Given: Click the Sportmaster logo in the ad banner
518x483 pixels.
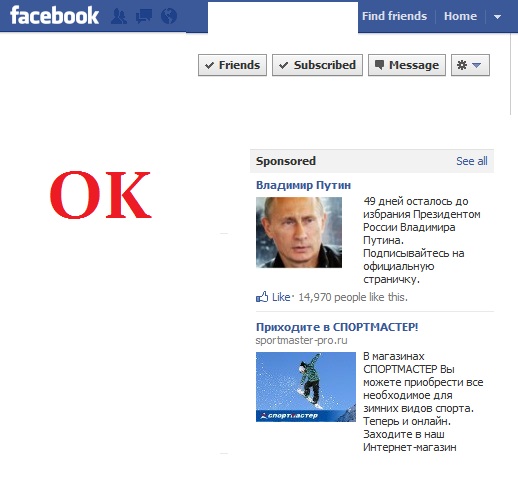Looking at the screenshot, I should (x=289, y=415).
